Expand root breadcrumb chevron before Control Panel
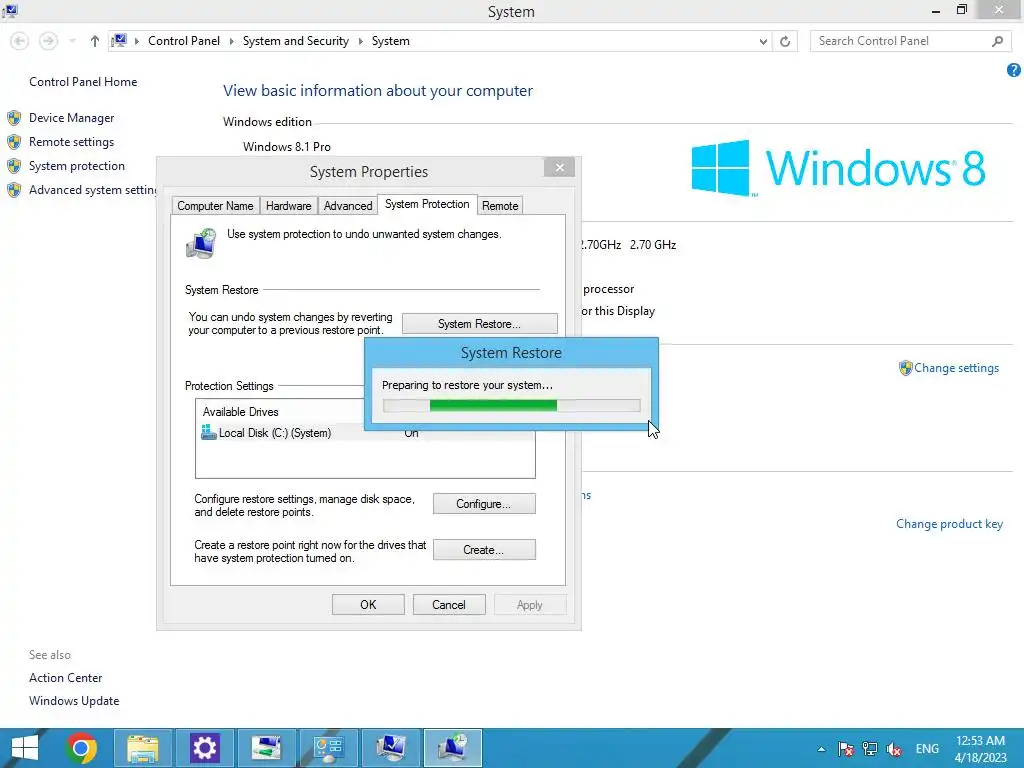 pos(136,41)
